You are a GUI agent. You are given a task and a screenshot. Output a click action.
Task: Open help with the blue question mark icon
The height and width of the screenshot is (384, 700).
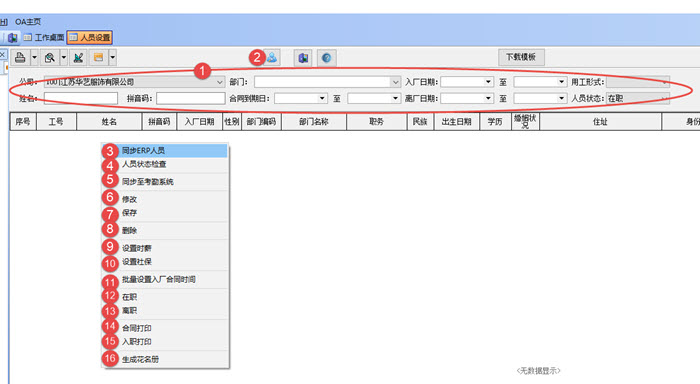pos(326,58)
